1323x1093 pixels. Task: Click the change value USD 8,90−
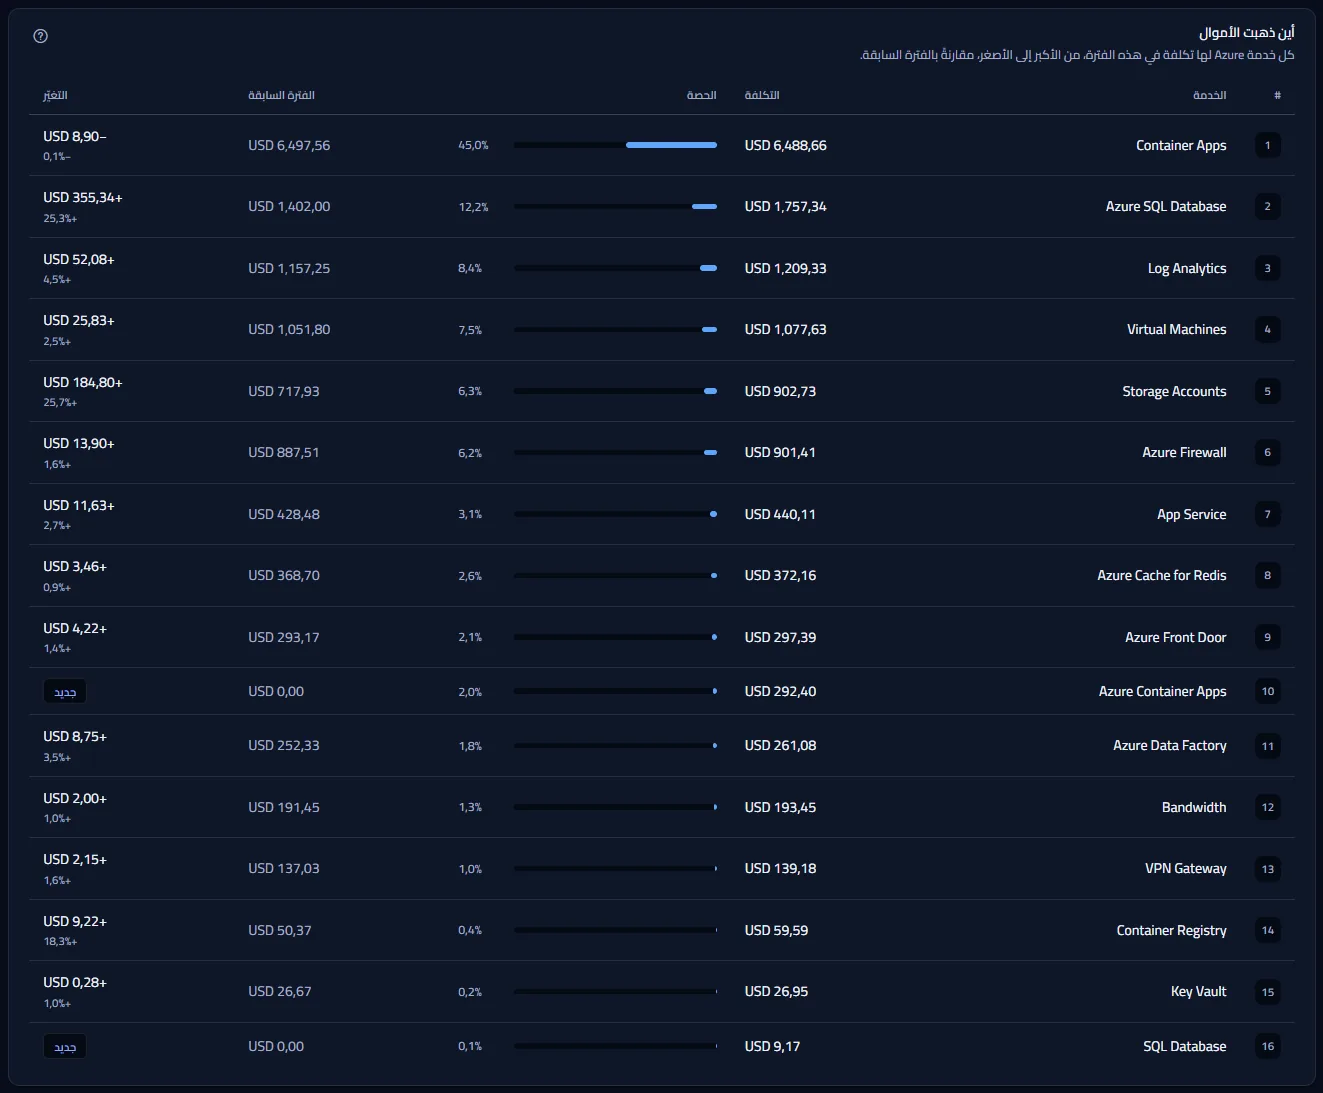click(x=75, y=136)
